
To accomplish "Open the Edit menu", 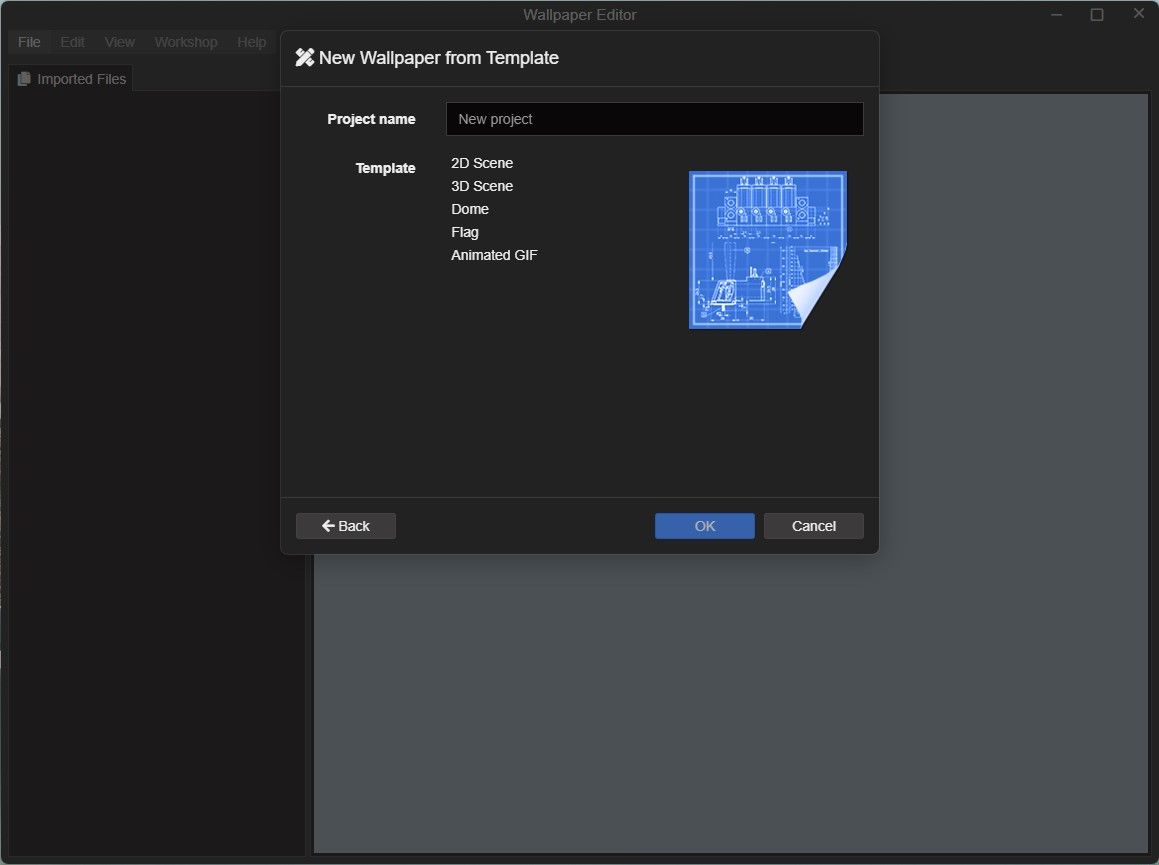I will (71, 42).
